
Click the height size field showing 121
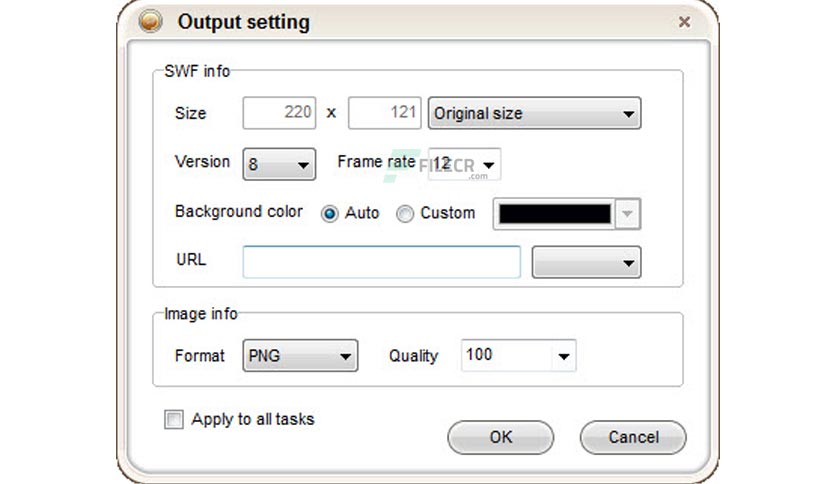[384, 113]
